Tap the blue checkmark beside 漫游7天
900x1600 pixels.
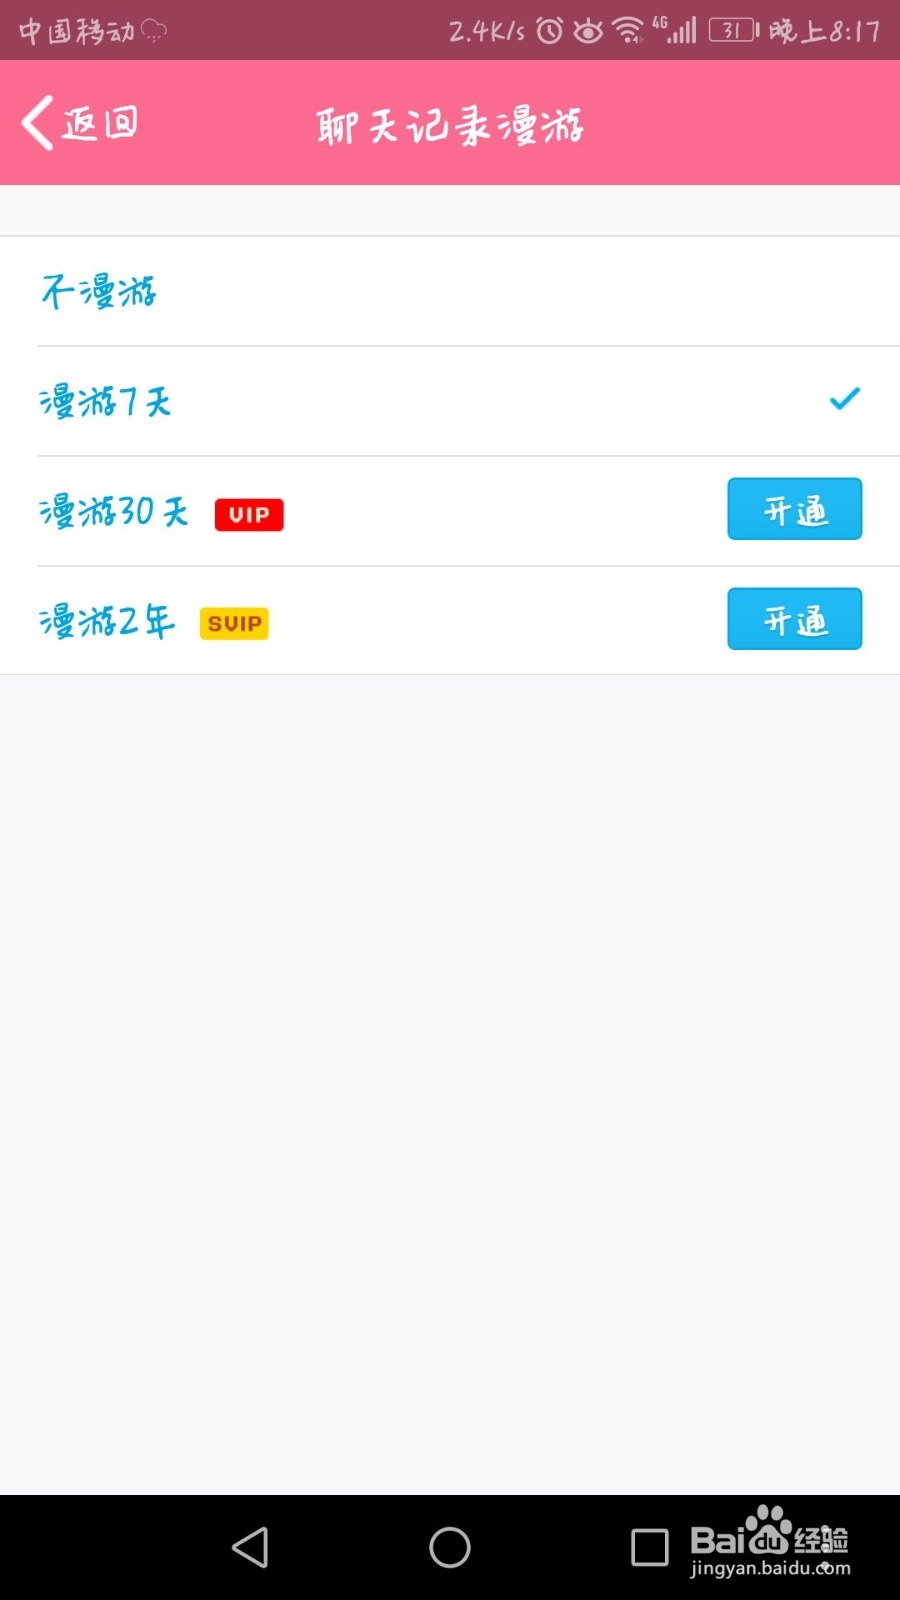pyautogui.click(x=844, y=400)
